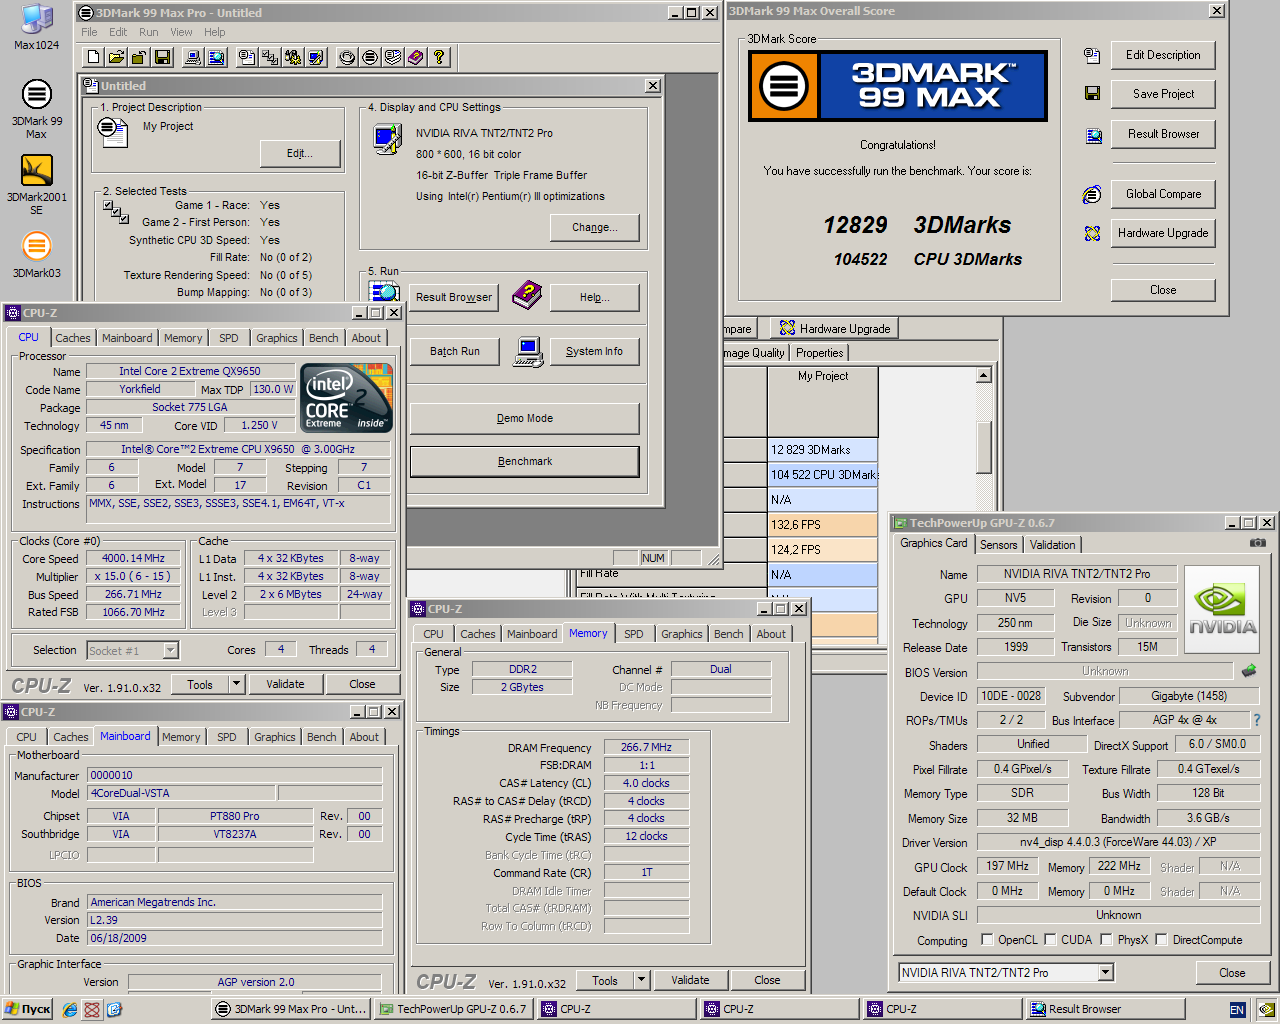Image resolution: width=1280 pixels, height=1024 pixels.
Task: Open the Socket #1 selection dropdown in CPU-Z
Action: [170, 650]
